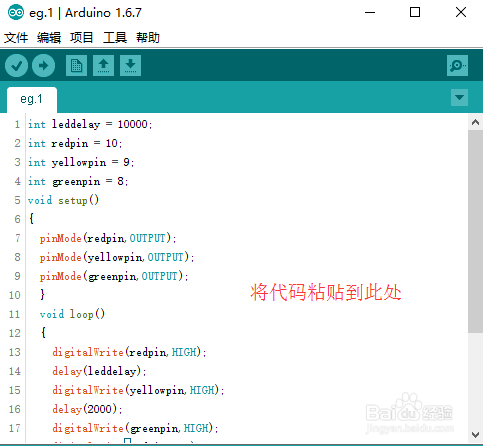Open the Serial Monitor magnifier icon
483x446 pixels.
(x=457, y=66)
